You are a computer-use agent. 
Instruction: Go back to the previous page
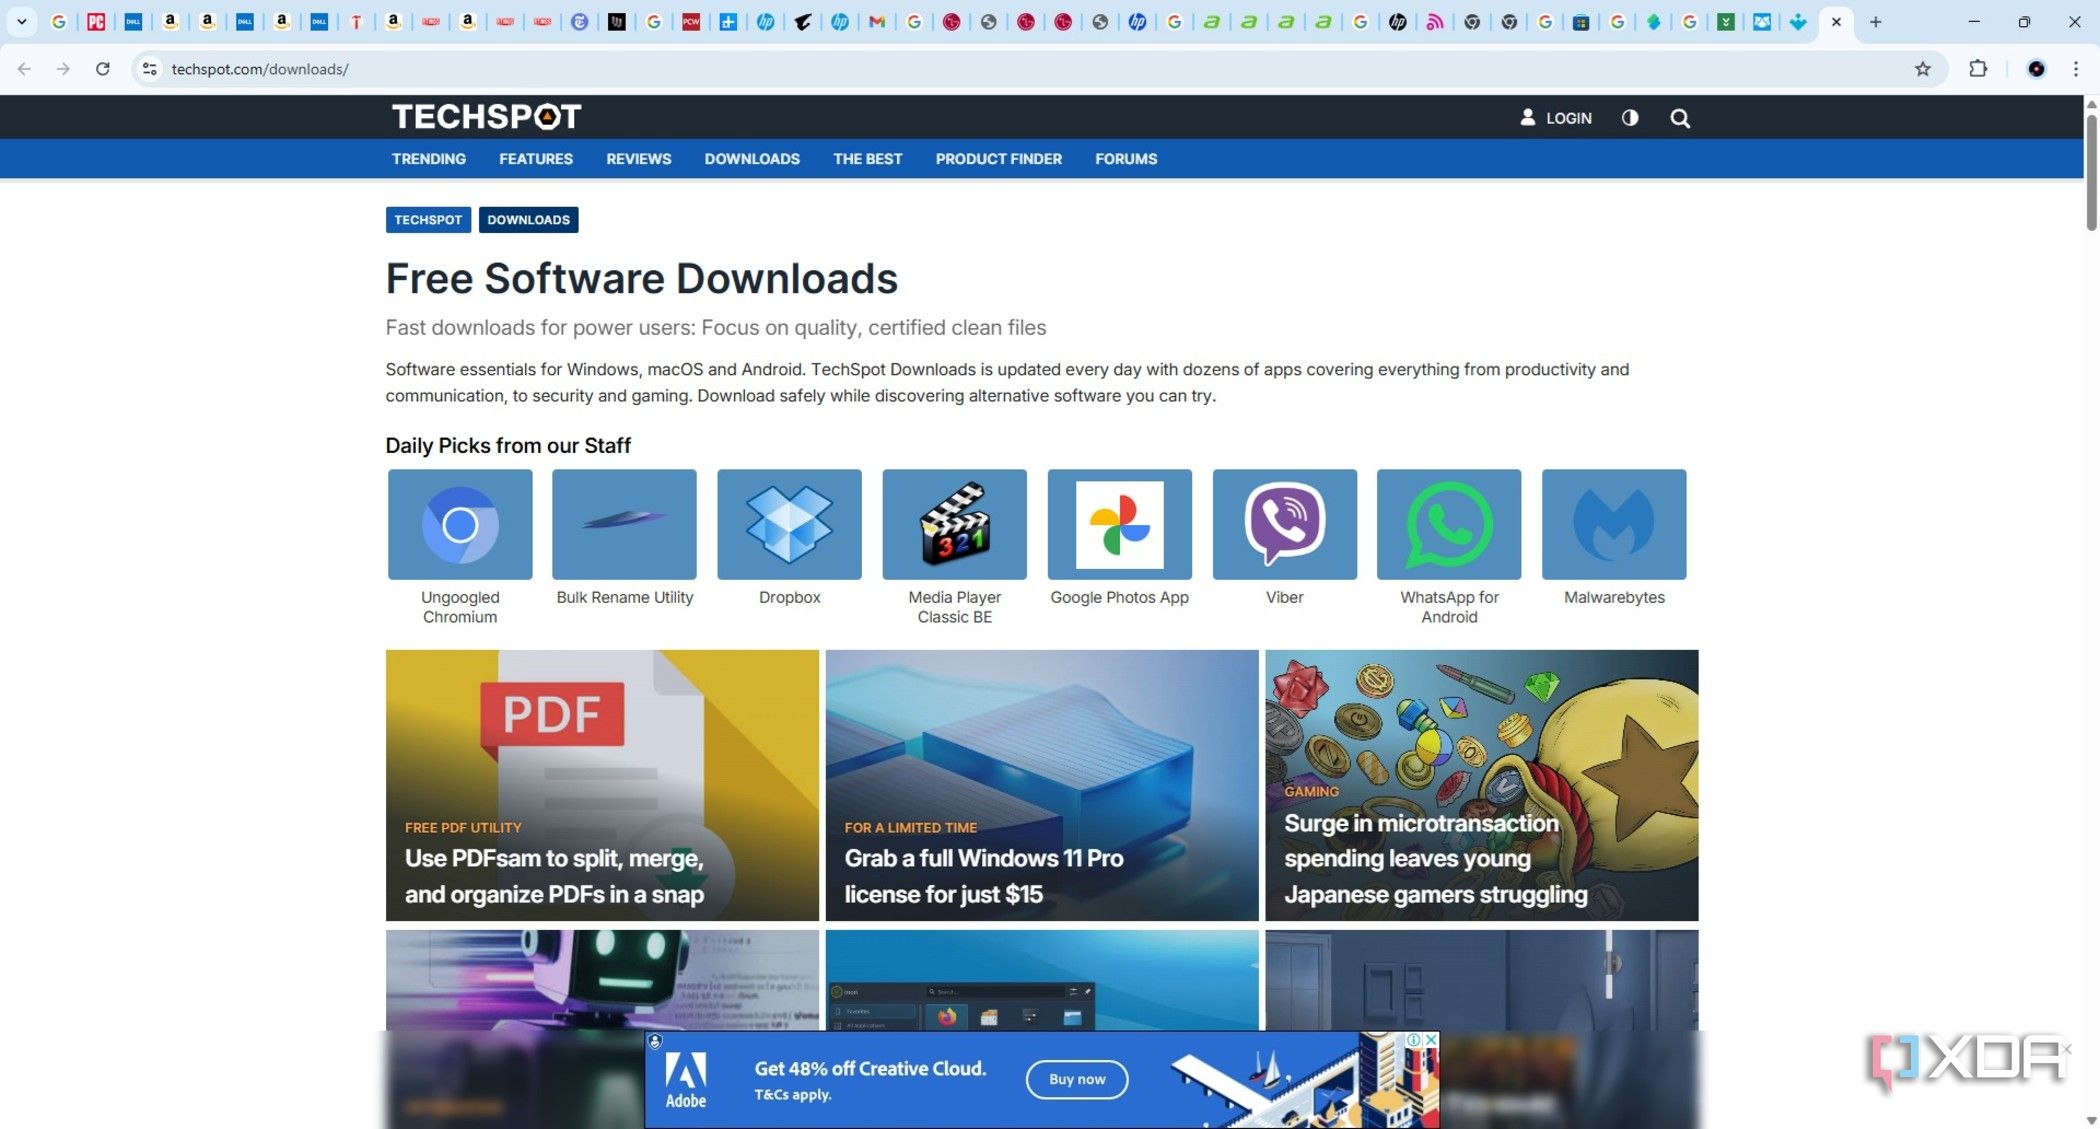[24, 69]
